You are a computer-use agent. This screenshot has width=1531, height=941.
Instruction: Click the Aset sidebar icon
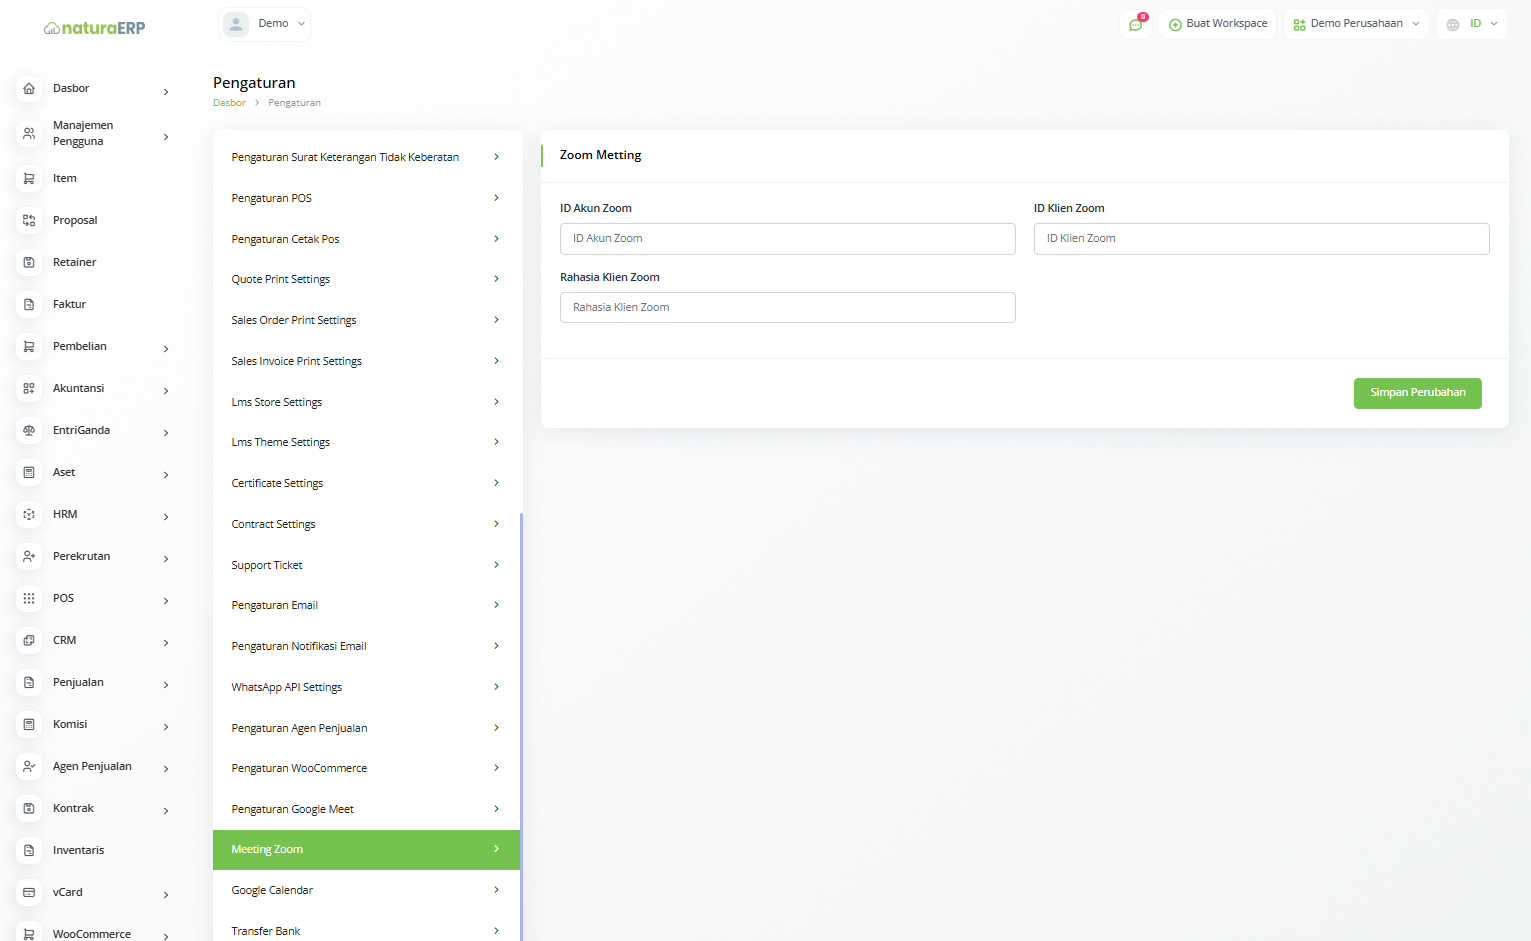coord(29,472)
